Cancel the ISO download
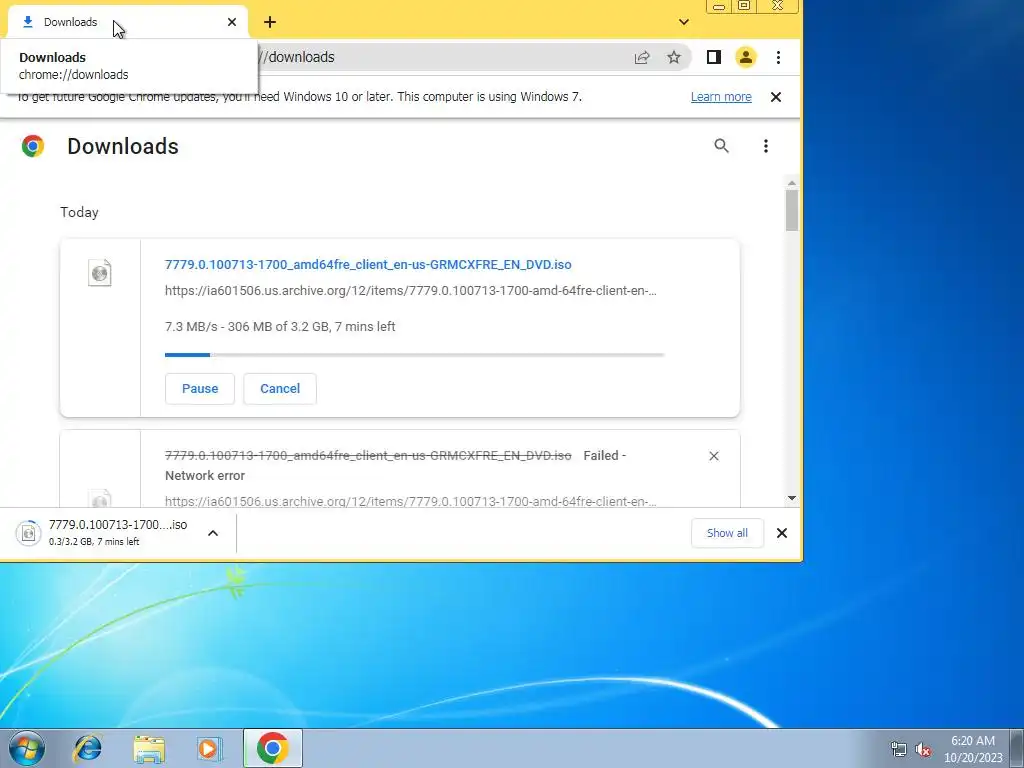The width and height of the screenshot is (1024, 768). pos(280,389)
